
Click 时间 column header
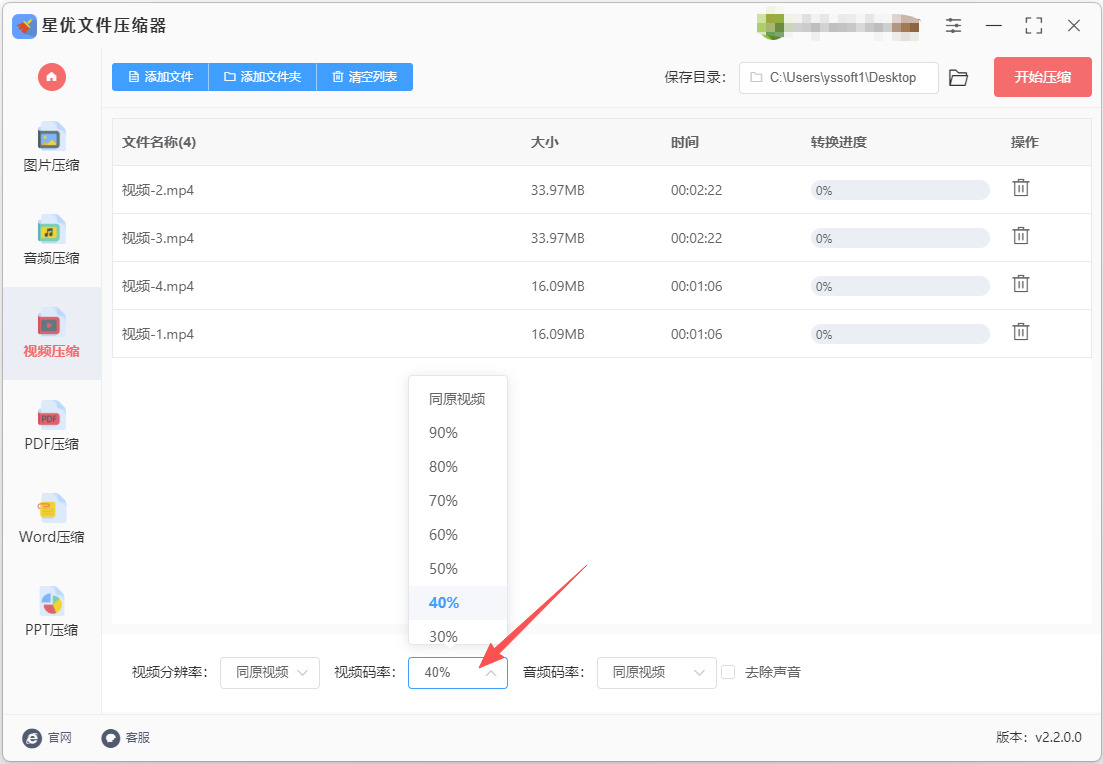pyautogui.click(x=684, y=142)
